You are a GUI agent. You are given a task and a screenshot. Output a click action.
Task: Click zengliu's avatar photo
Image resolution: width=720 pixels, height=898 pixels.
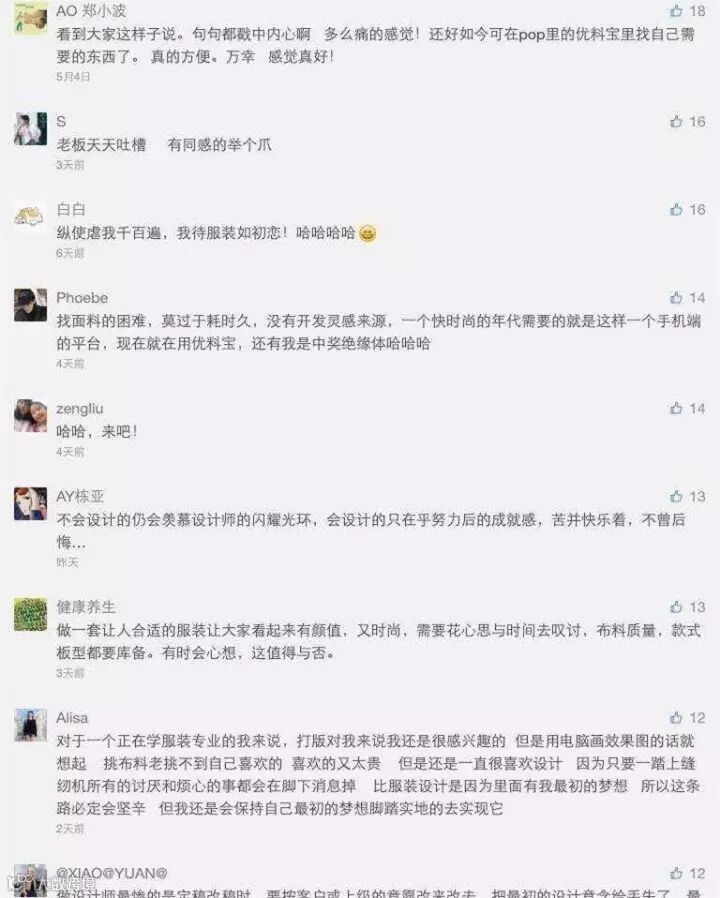coord(30,416)
